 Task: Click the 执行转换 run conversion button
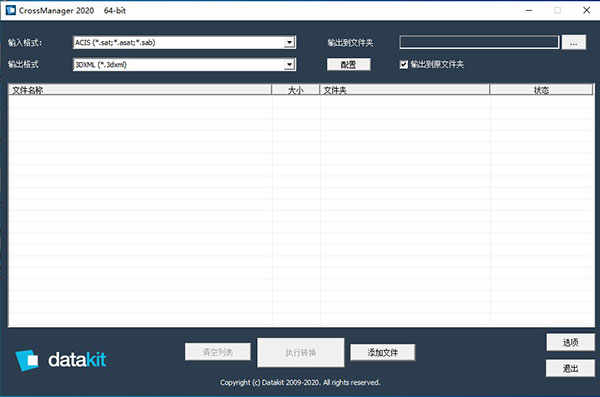pos(301,353)
